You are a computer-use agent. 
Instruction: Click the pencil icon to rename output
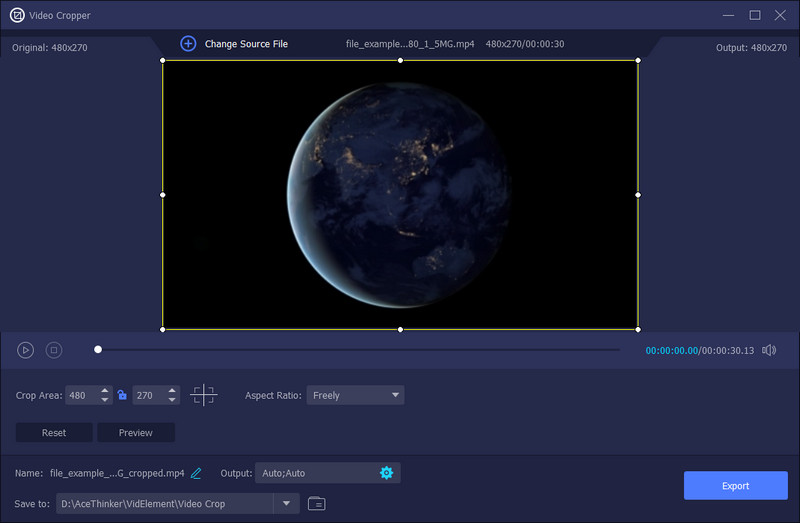pos(196,473)
